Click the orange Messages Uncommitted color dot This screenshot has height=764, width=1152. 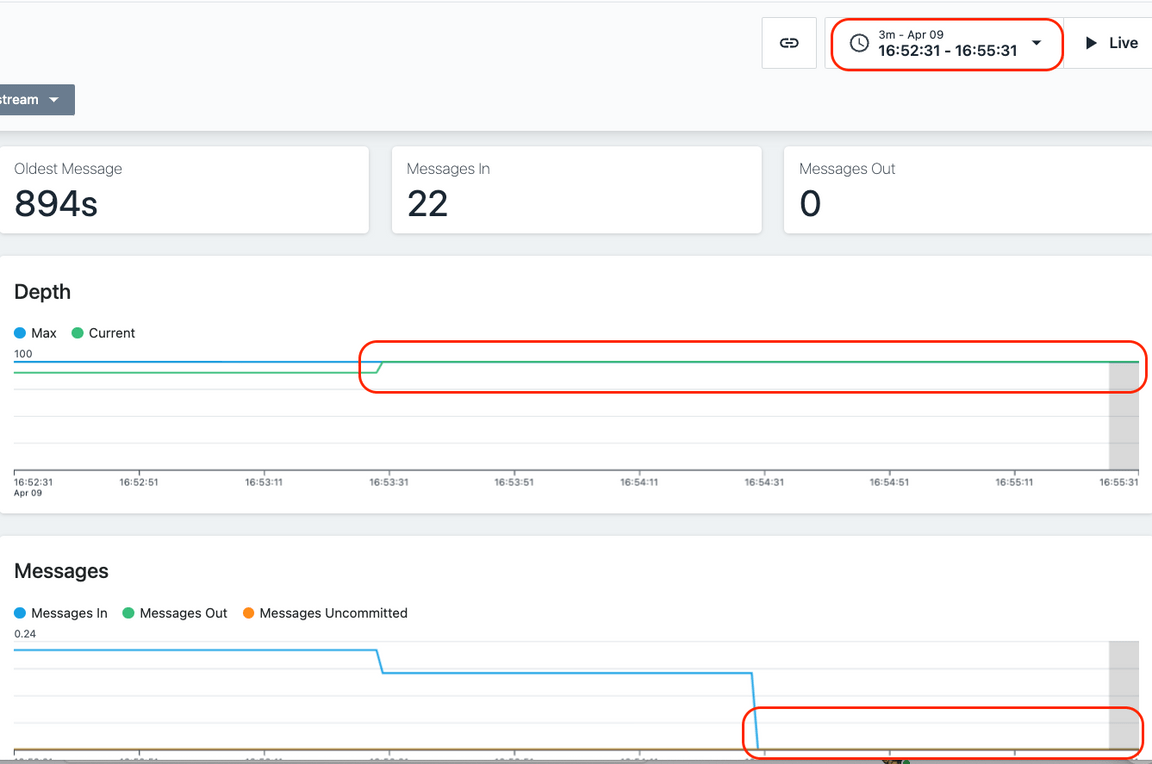click(x=248, y=613)
